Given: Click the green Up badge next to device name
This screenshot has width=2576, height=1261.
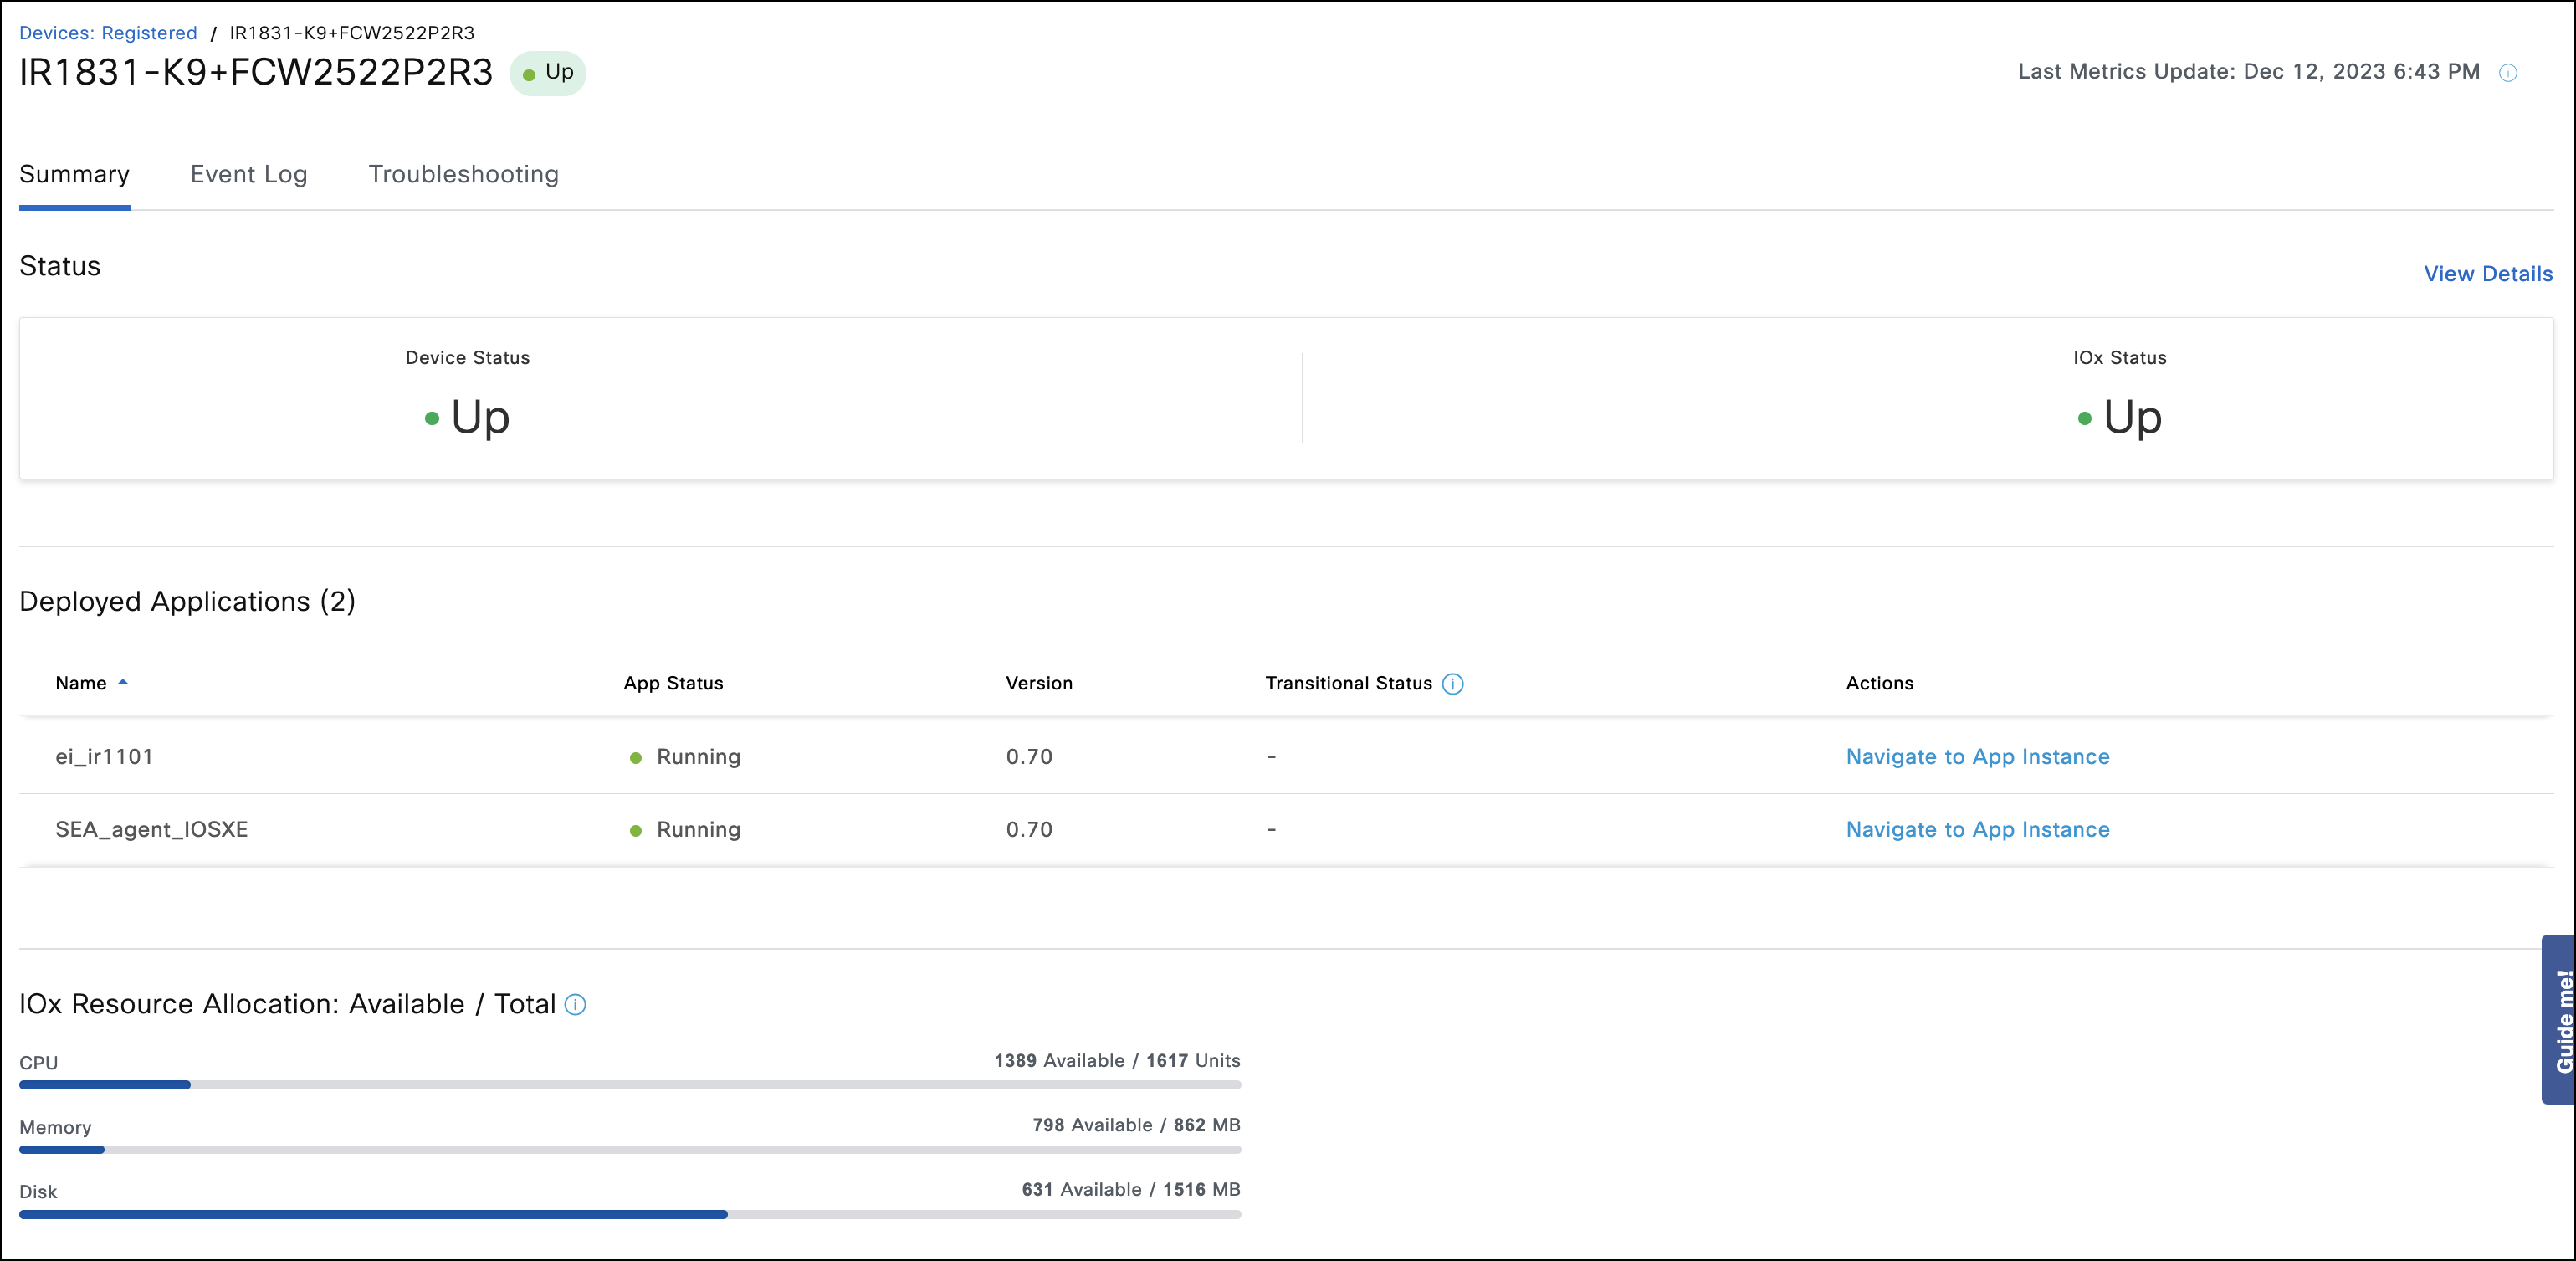Looking at the screenshot, I should [547, 72].
